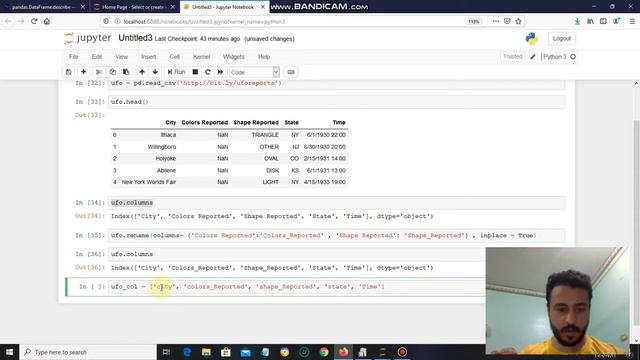The height and width of the screenshot is (360, 640).
Task: Open Firefox downloads arrow icon
Action: pos(577,21)
